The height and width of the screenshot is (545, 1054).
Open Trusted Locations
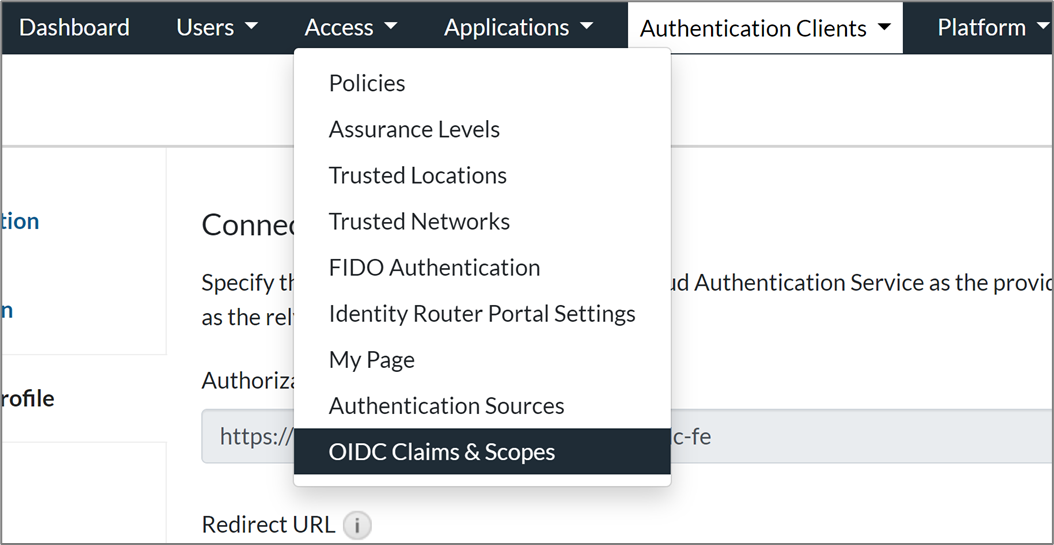click(417, 176)
